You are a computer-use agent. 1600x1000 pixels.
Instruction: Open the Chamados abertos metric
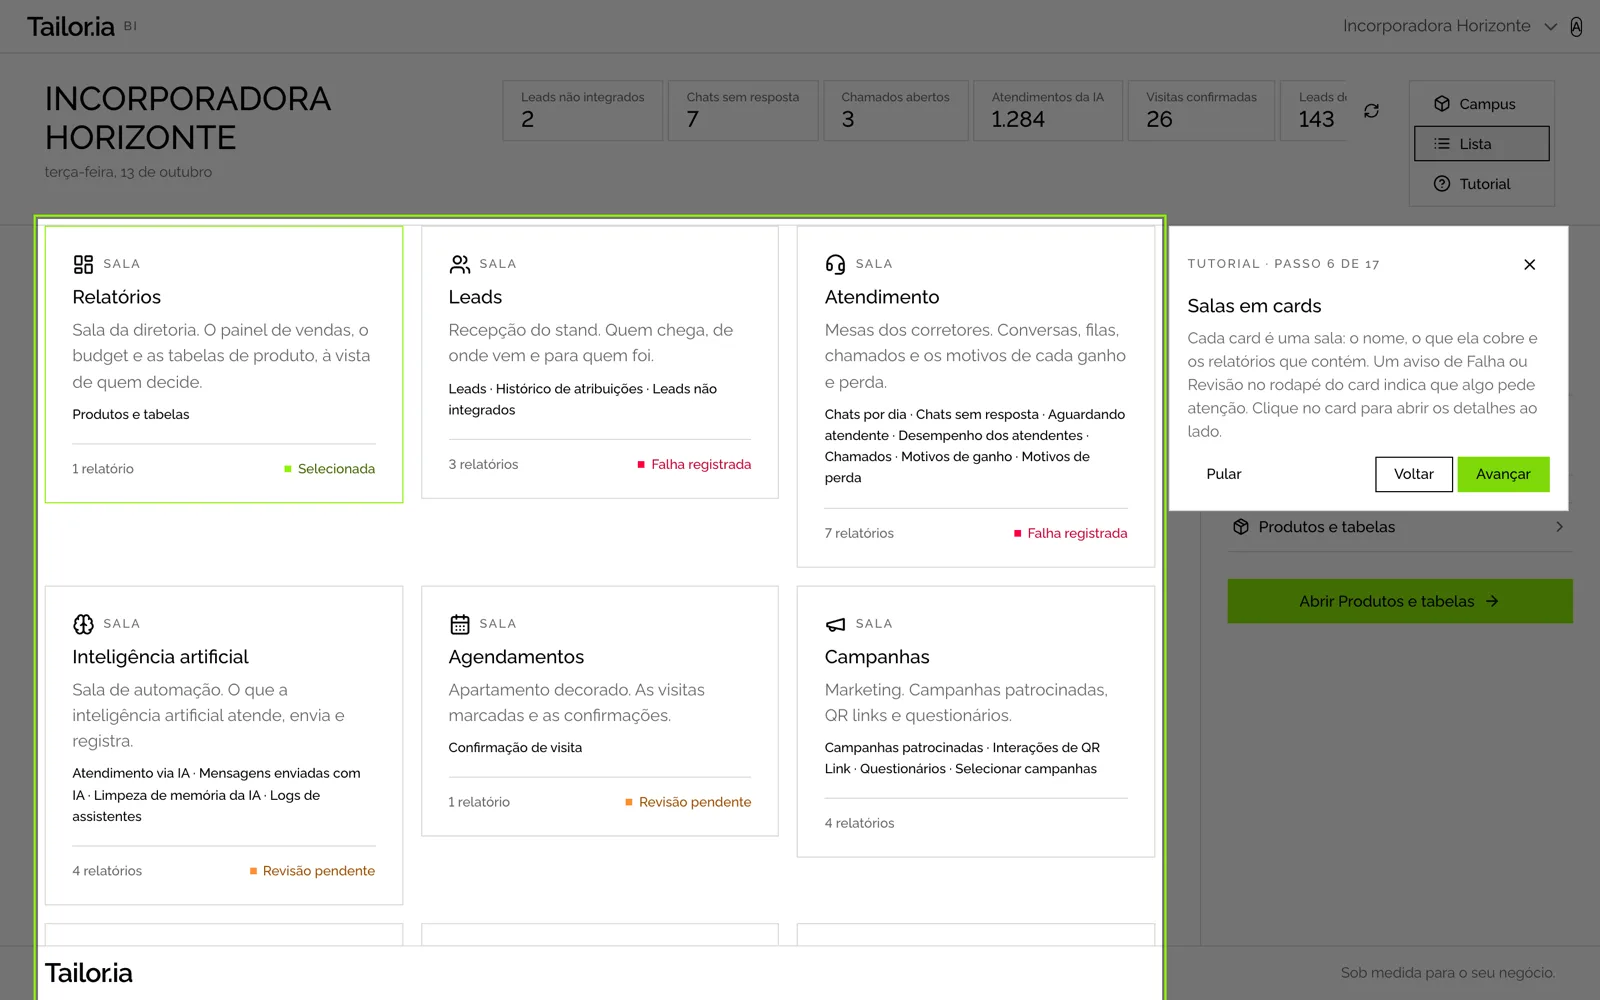coord(896,110)
